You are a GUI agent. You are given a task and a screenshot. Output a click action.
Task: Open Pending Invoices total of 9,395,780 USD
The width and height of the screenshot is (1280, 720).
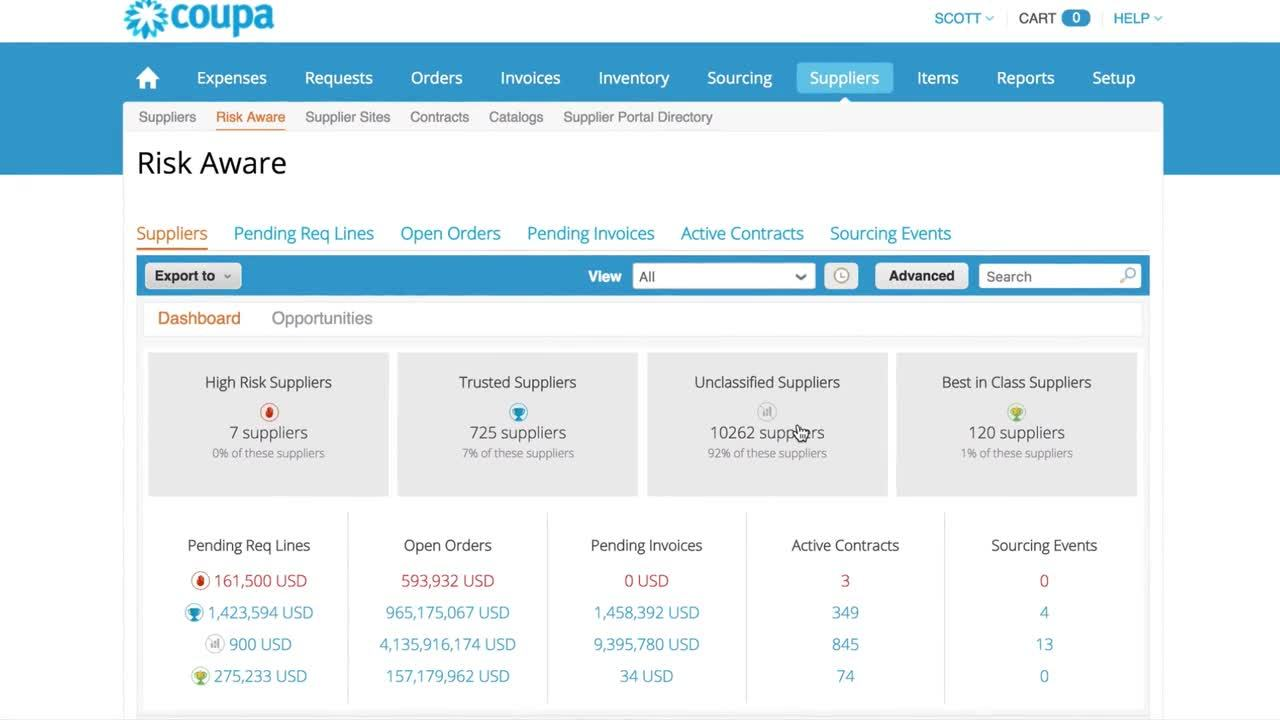646,644
